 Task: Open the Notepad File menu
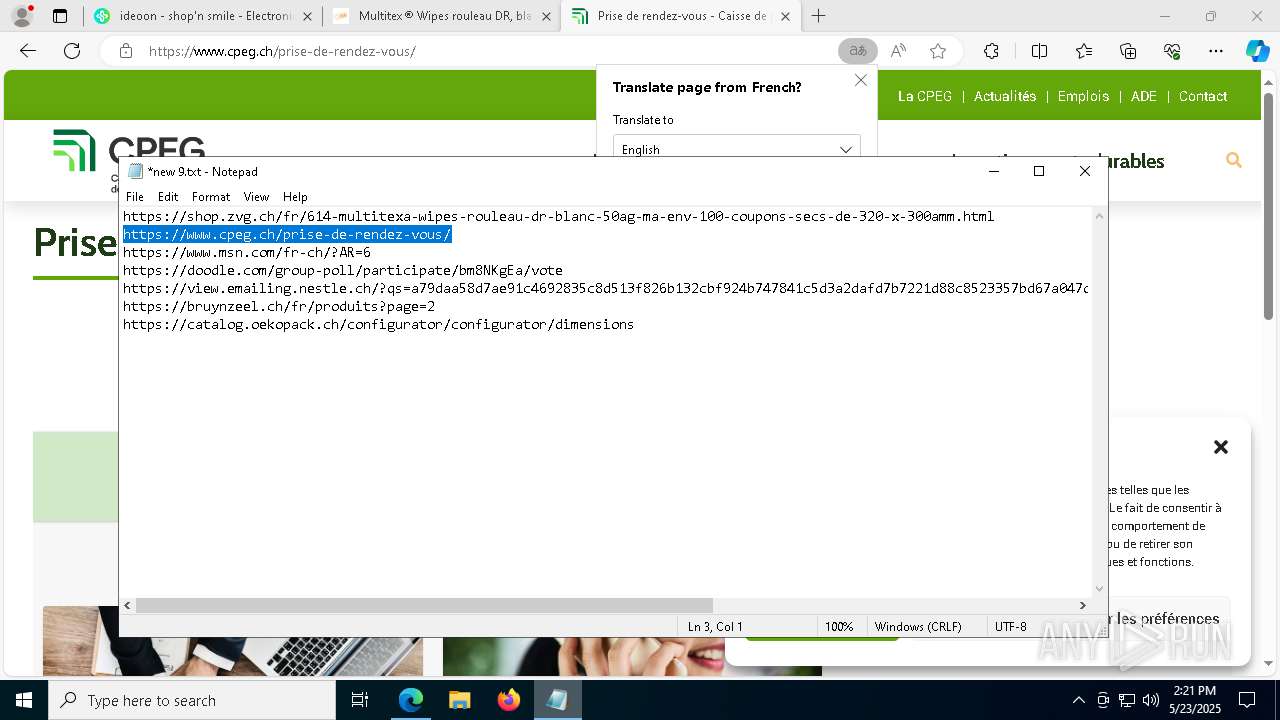[135, 197]
